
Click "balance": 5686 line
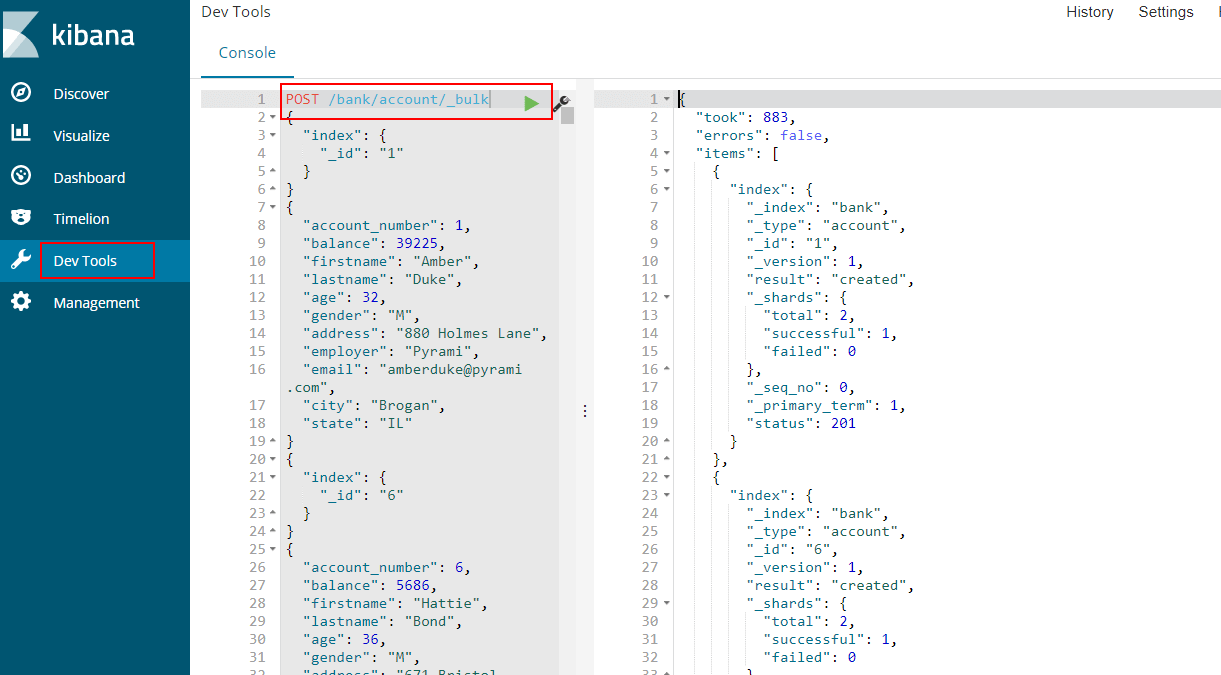[369, 586]
